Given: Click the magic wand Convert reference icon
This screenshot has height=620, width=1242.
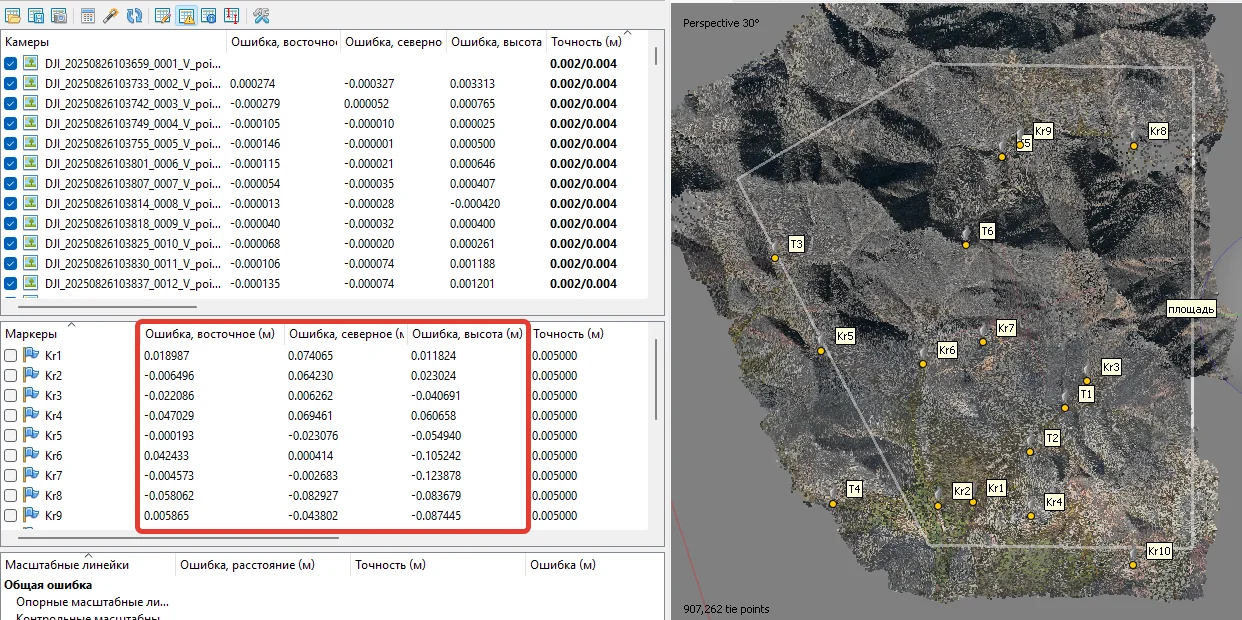Looking at the screenshot, I should pos(111,15).
